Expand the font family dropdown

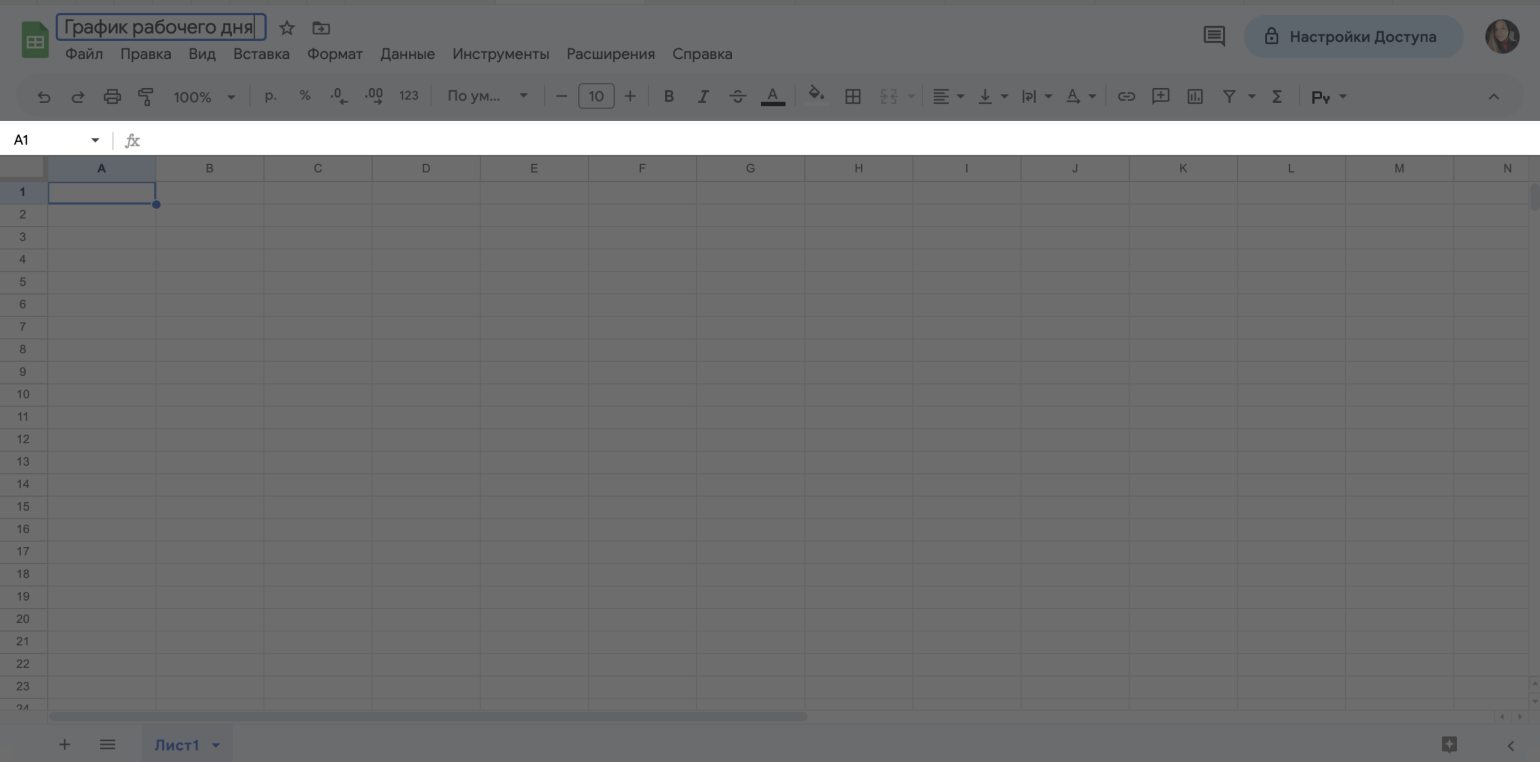click(487, 97)
